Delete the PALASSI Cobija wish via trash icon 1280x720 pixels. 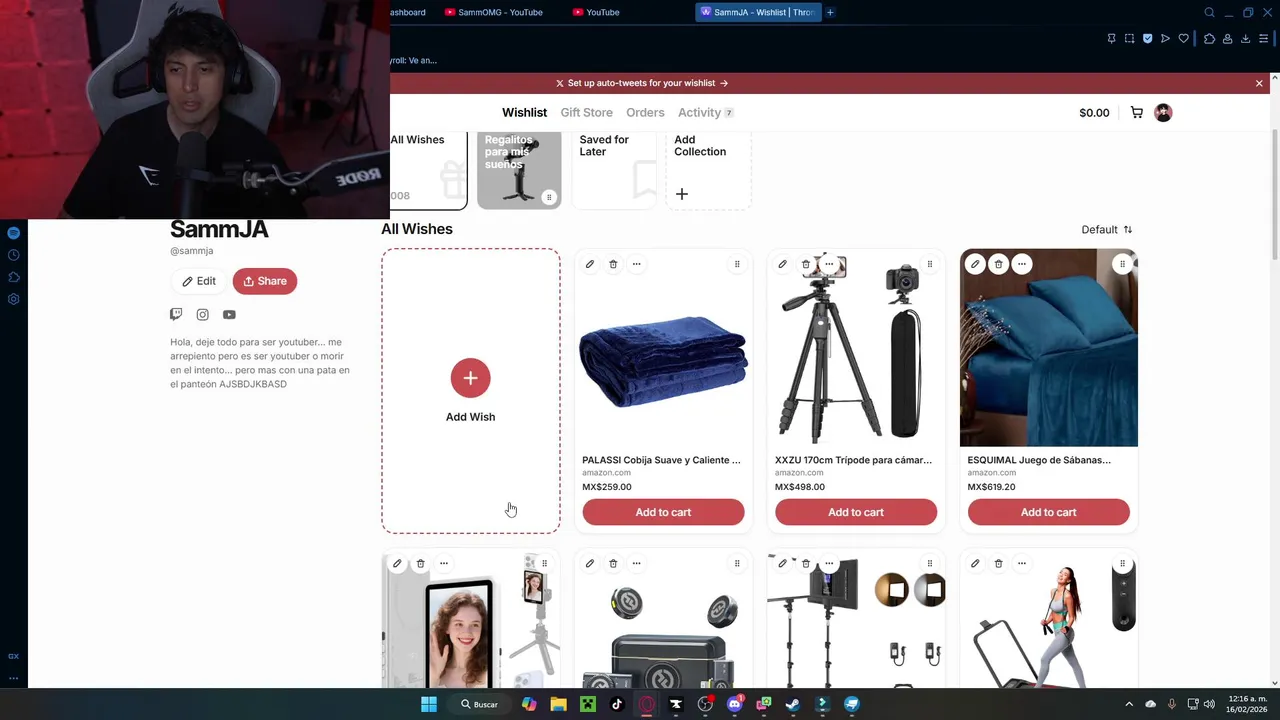[613, 264]
